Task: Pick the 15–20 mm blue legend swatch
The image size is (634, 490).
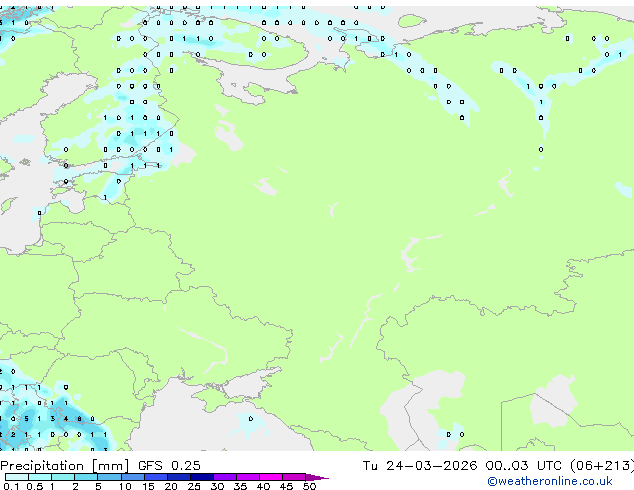Action: pyautogui.click(x=155, y=477)
